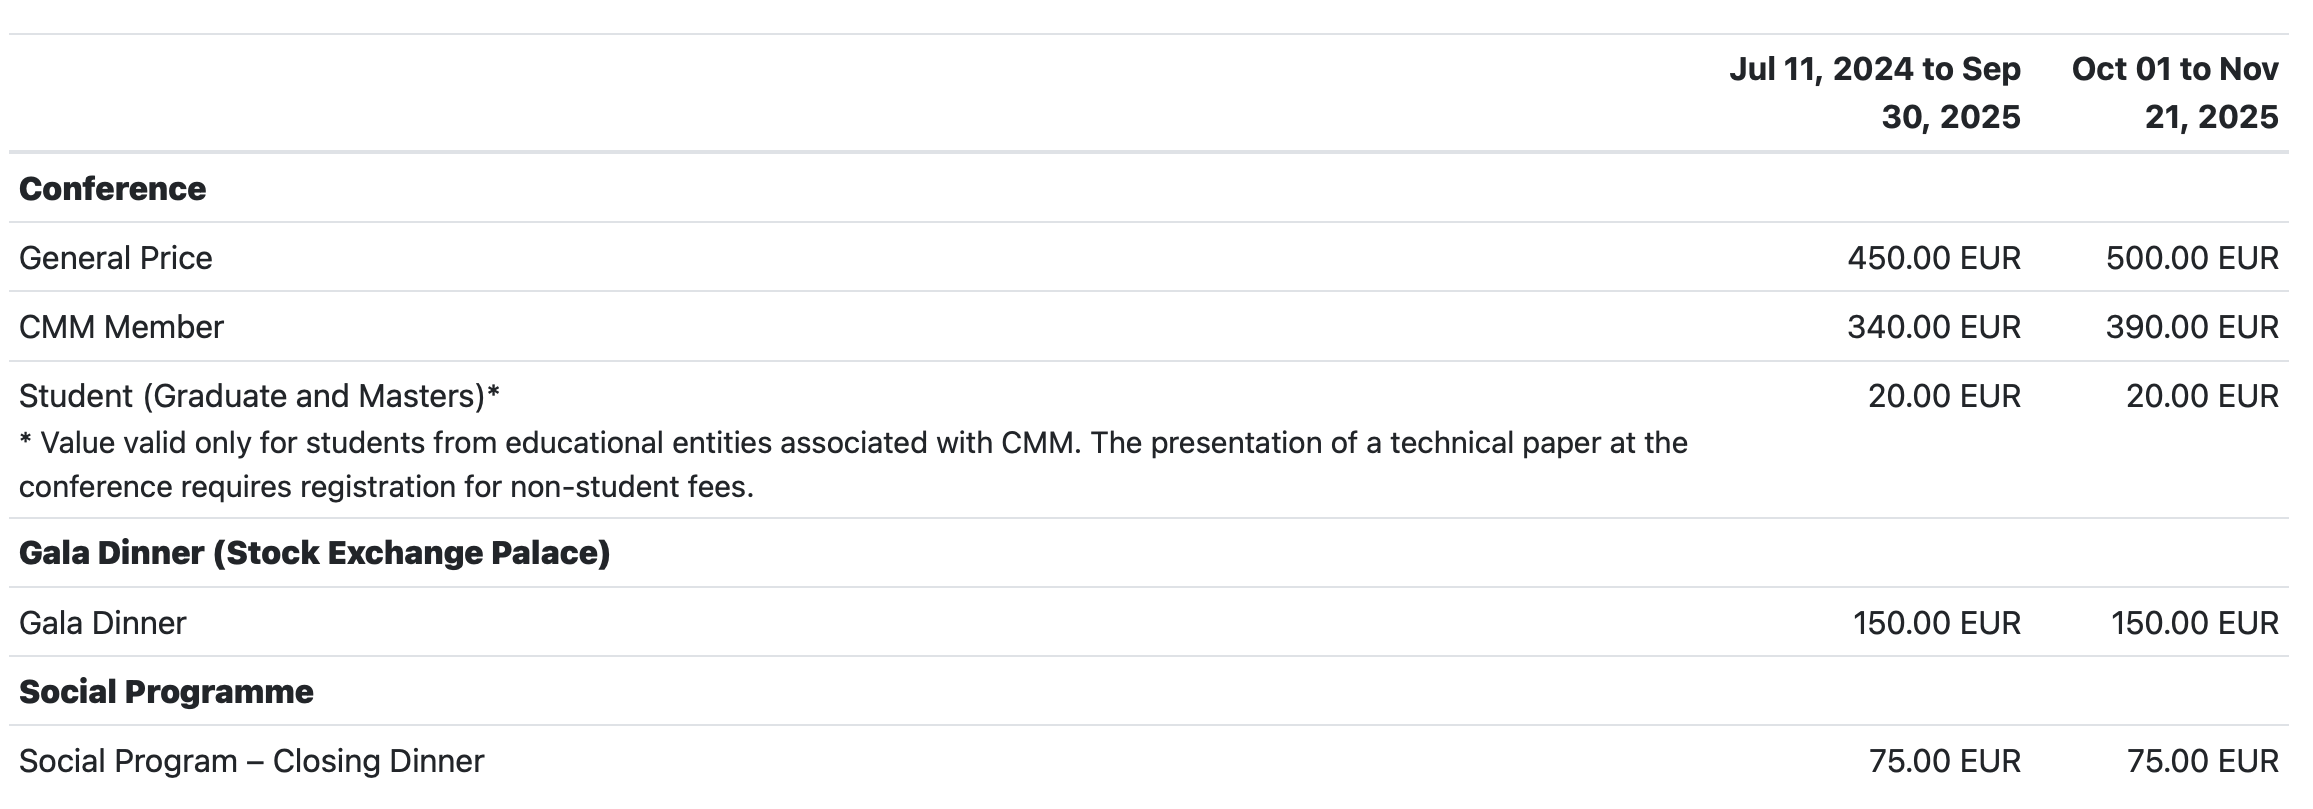Click the 500.00 EUR late General Price
Screen dimensions: 2313x809
(x=2192, y=258)
